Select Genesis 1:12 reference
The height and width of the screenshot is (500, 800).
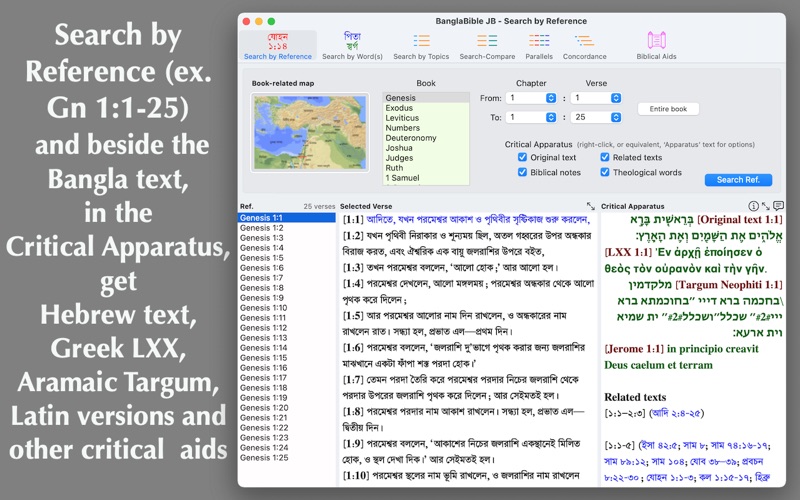tap(287, 328)
